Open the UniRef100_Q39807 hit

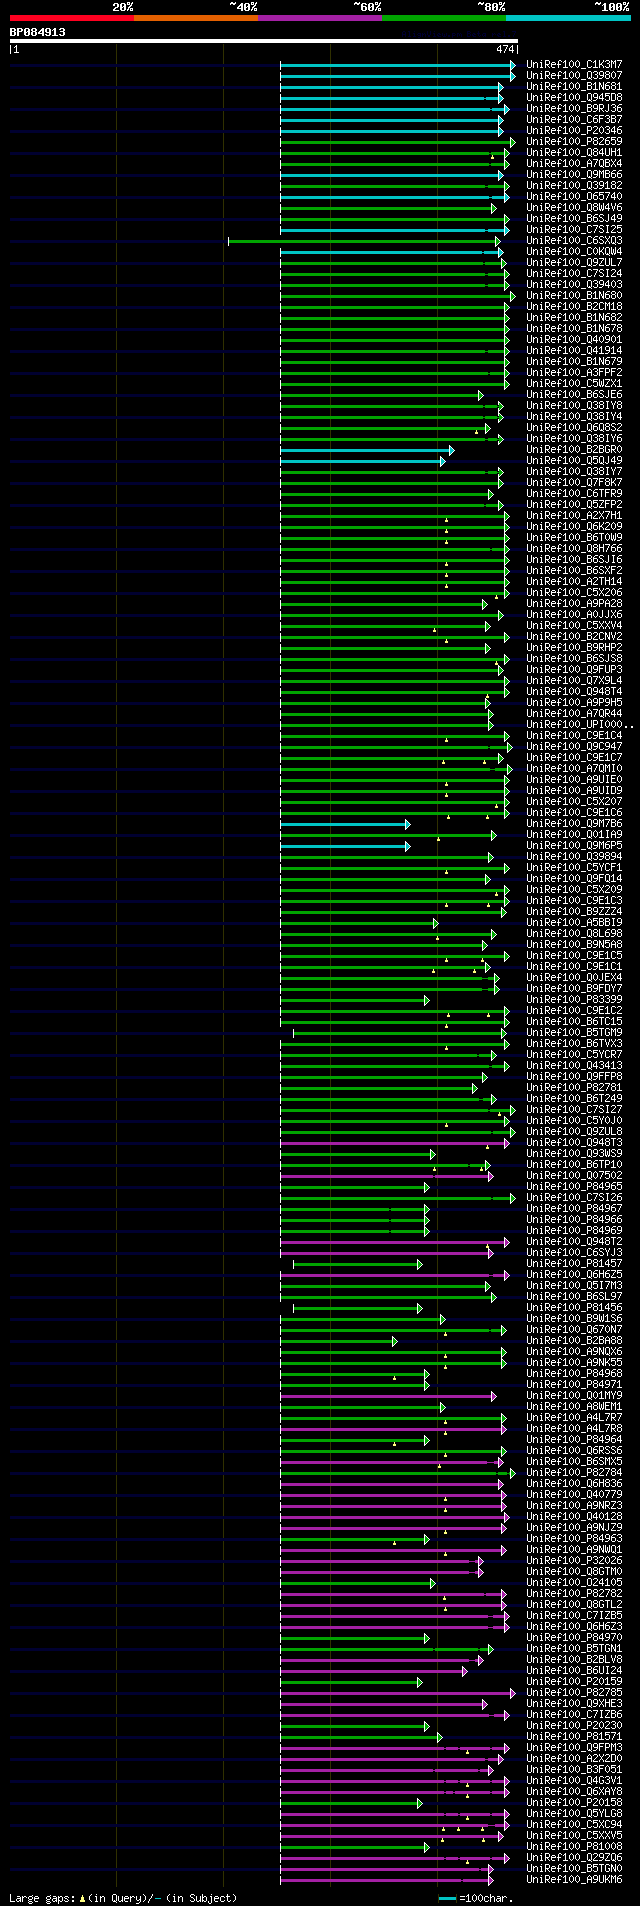tap(574, 75)
